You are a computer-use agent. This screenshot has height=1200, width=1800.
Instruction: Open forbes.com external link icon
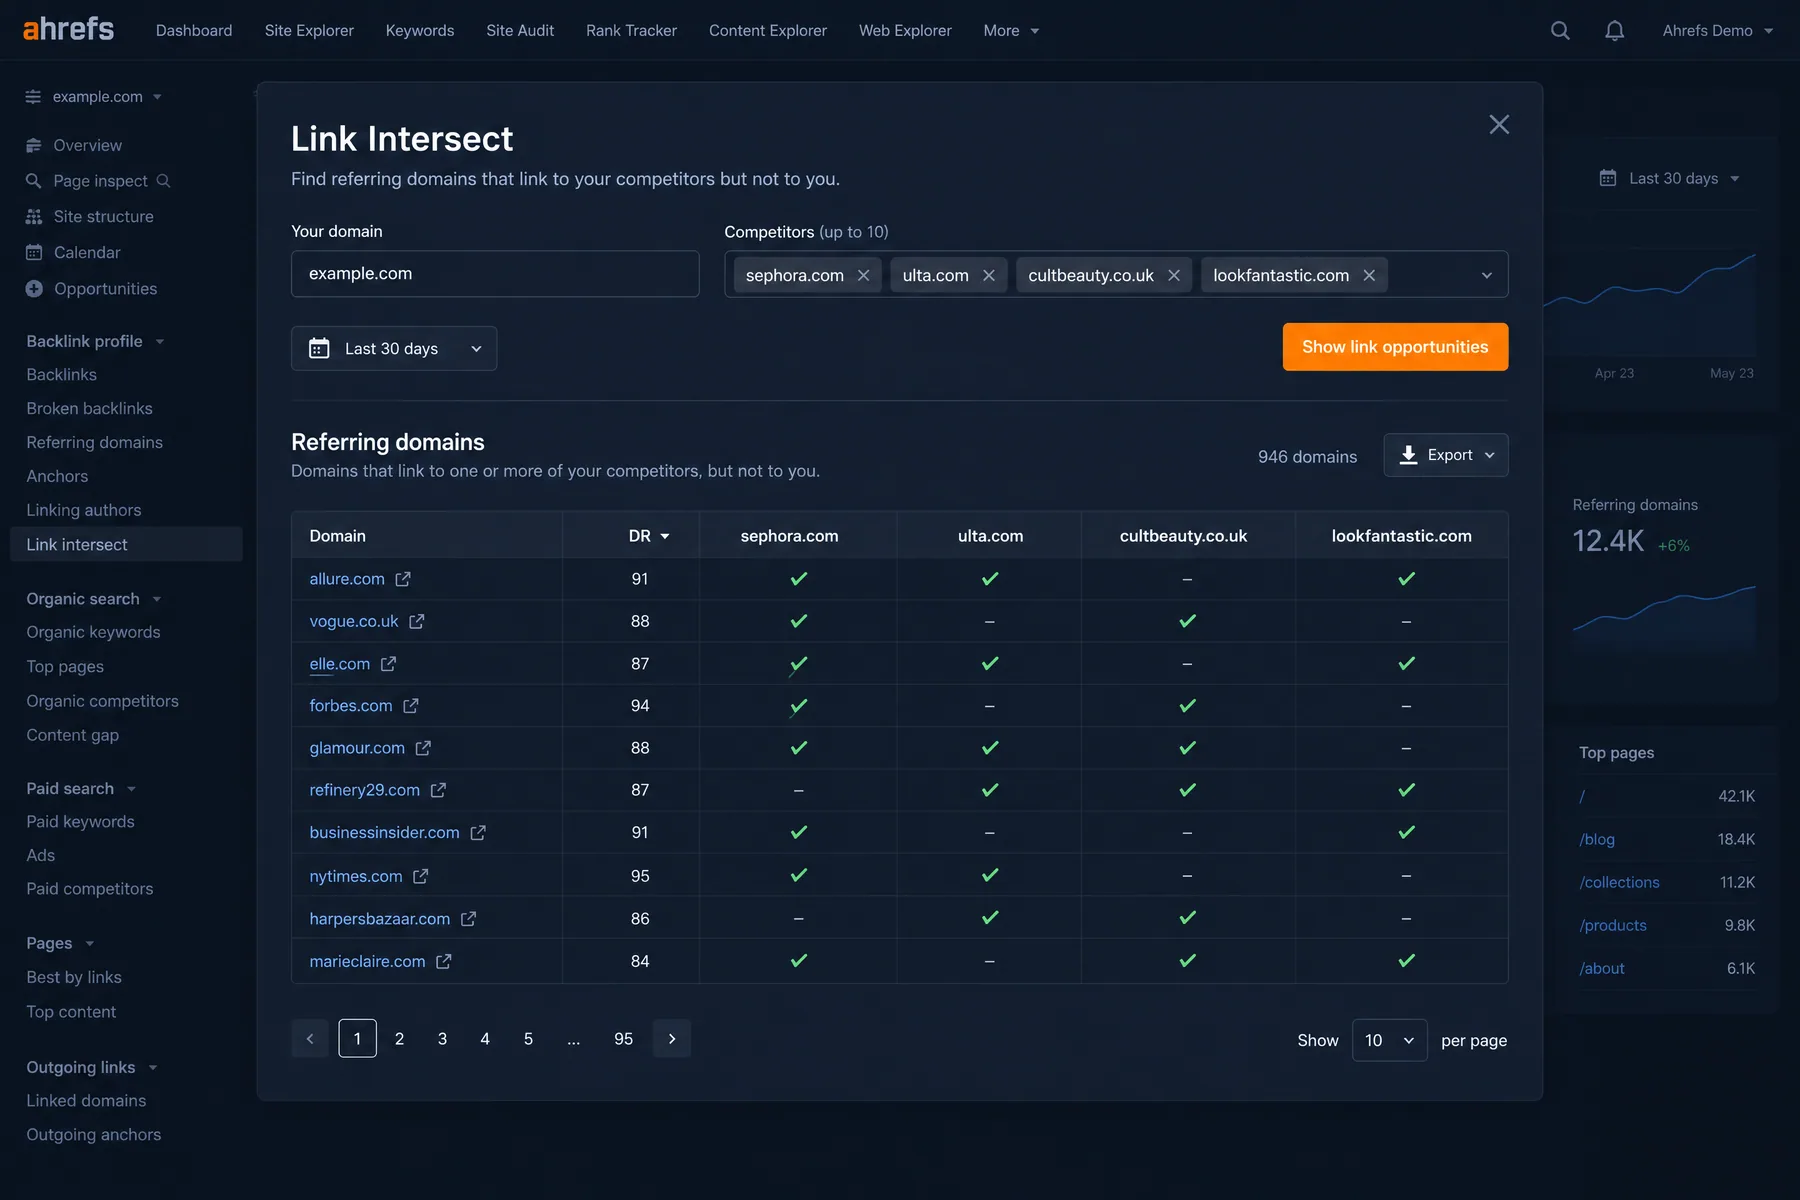[411, 706]
